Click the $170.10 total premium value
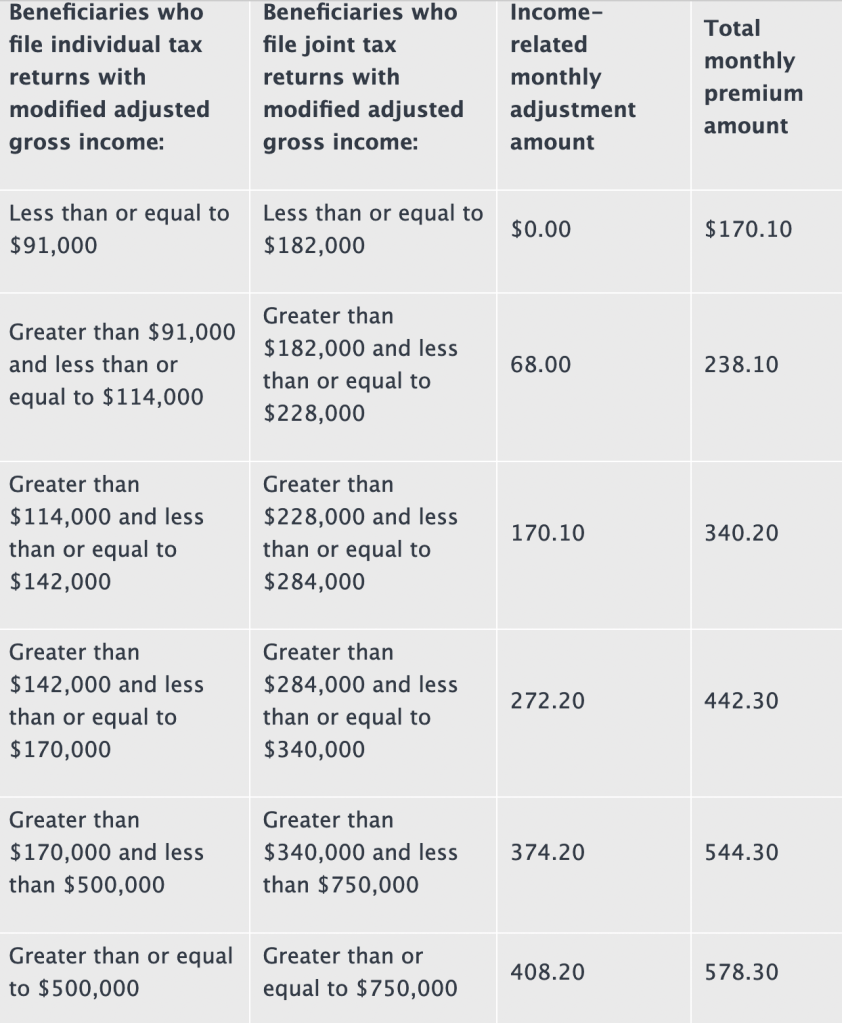Image resolution: width=842 pixels, height=1023 pixels. tap(748, 230)
